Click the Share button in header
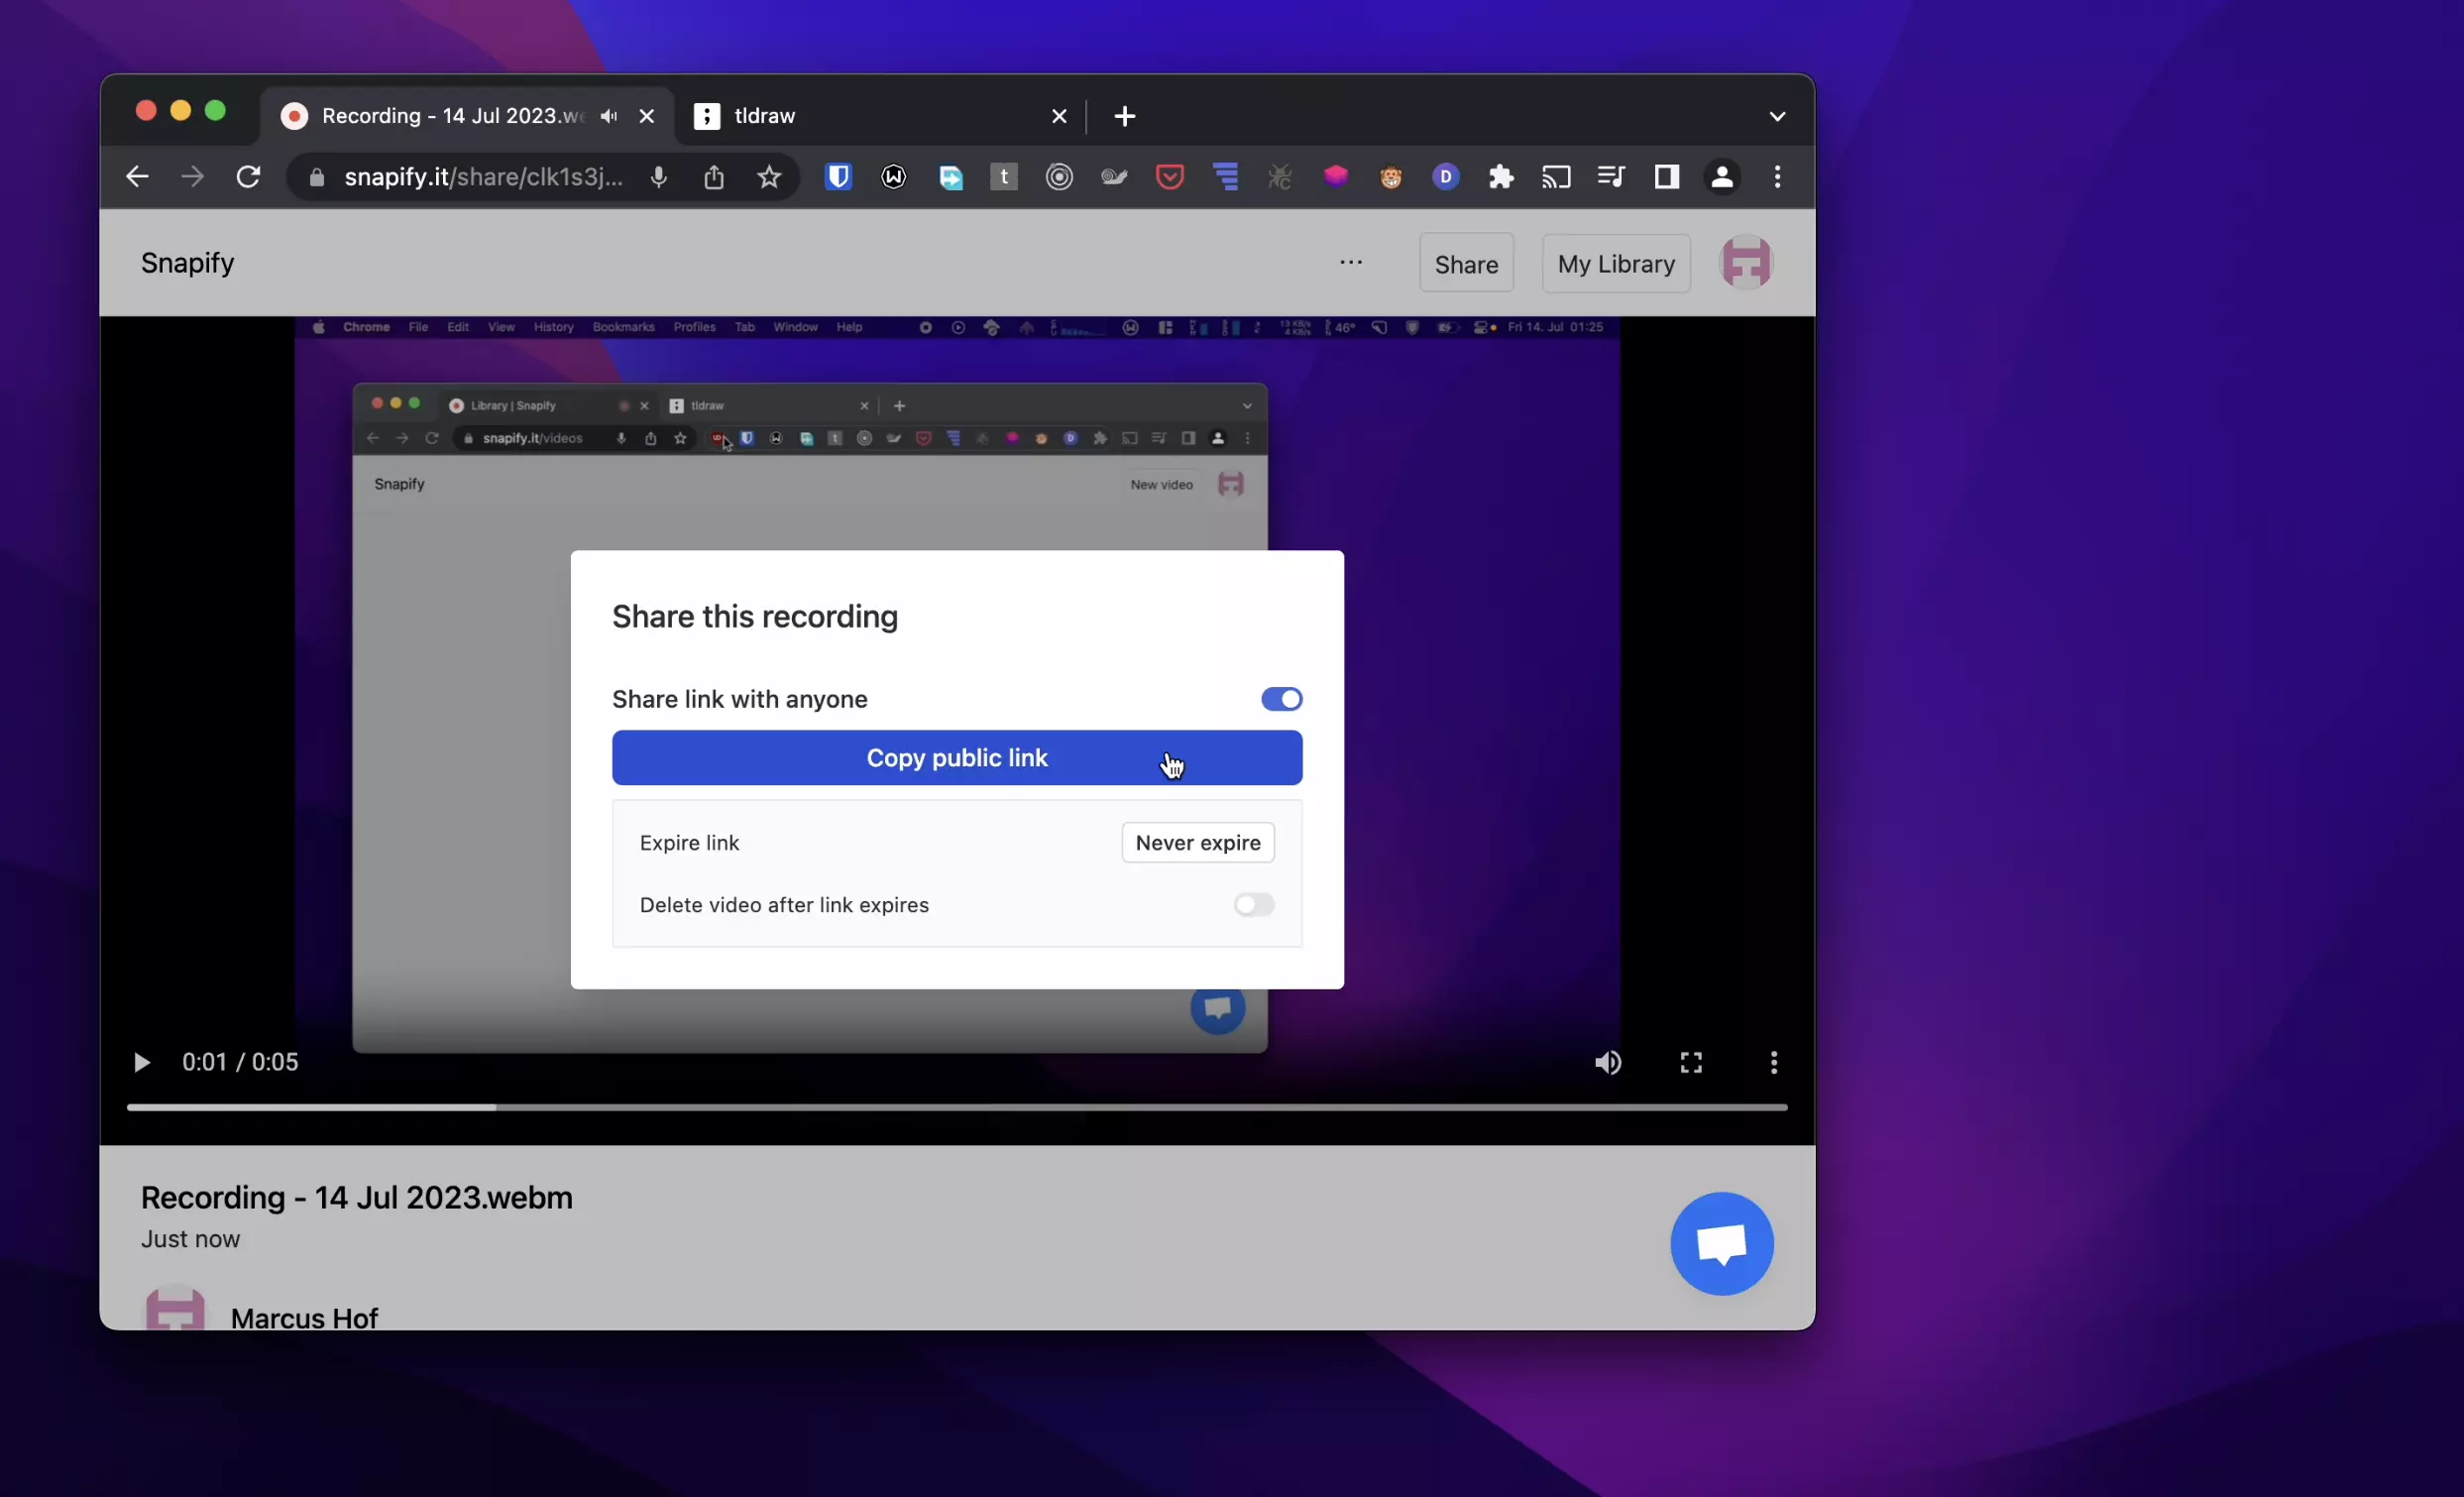2464x1497 pixels. coord(1466,263)
